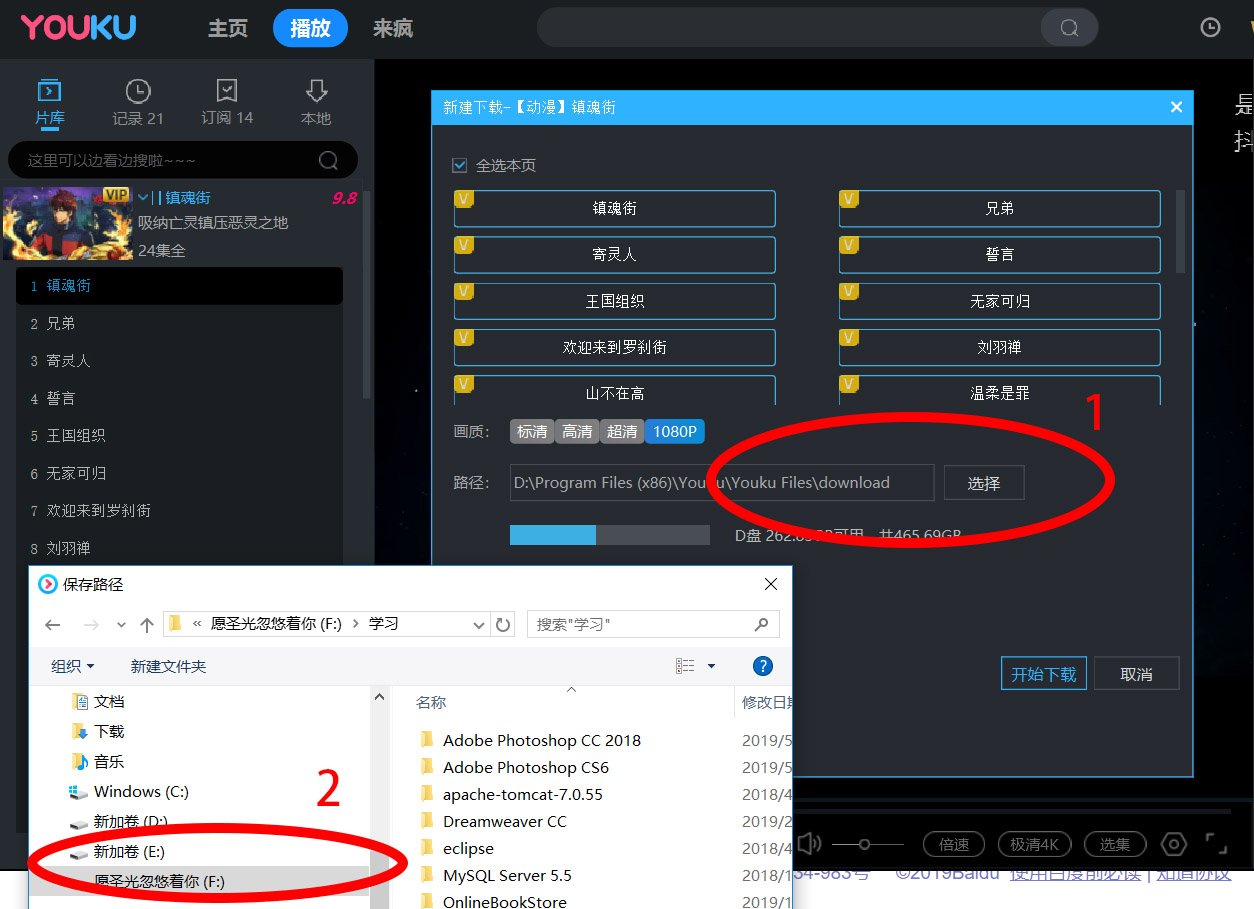This screenshot has height=909, width=1254.
Task: Open player settings gear icon
Action: [x=1174, y=845]
